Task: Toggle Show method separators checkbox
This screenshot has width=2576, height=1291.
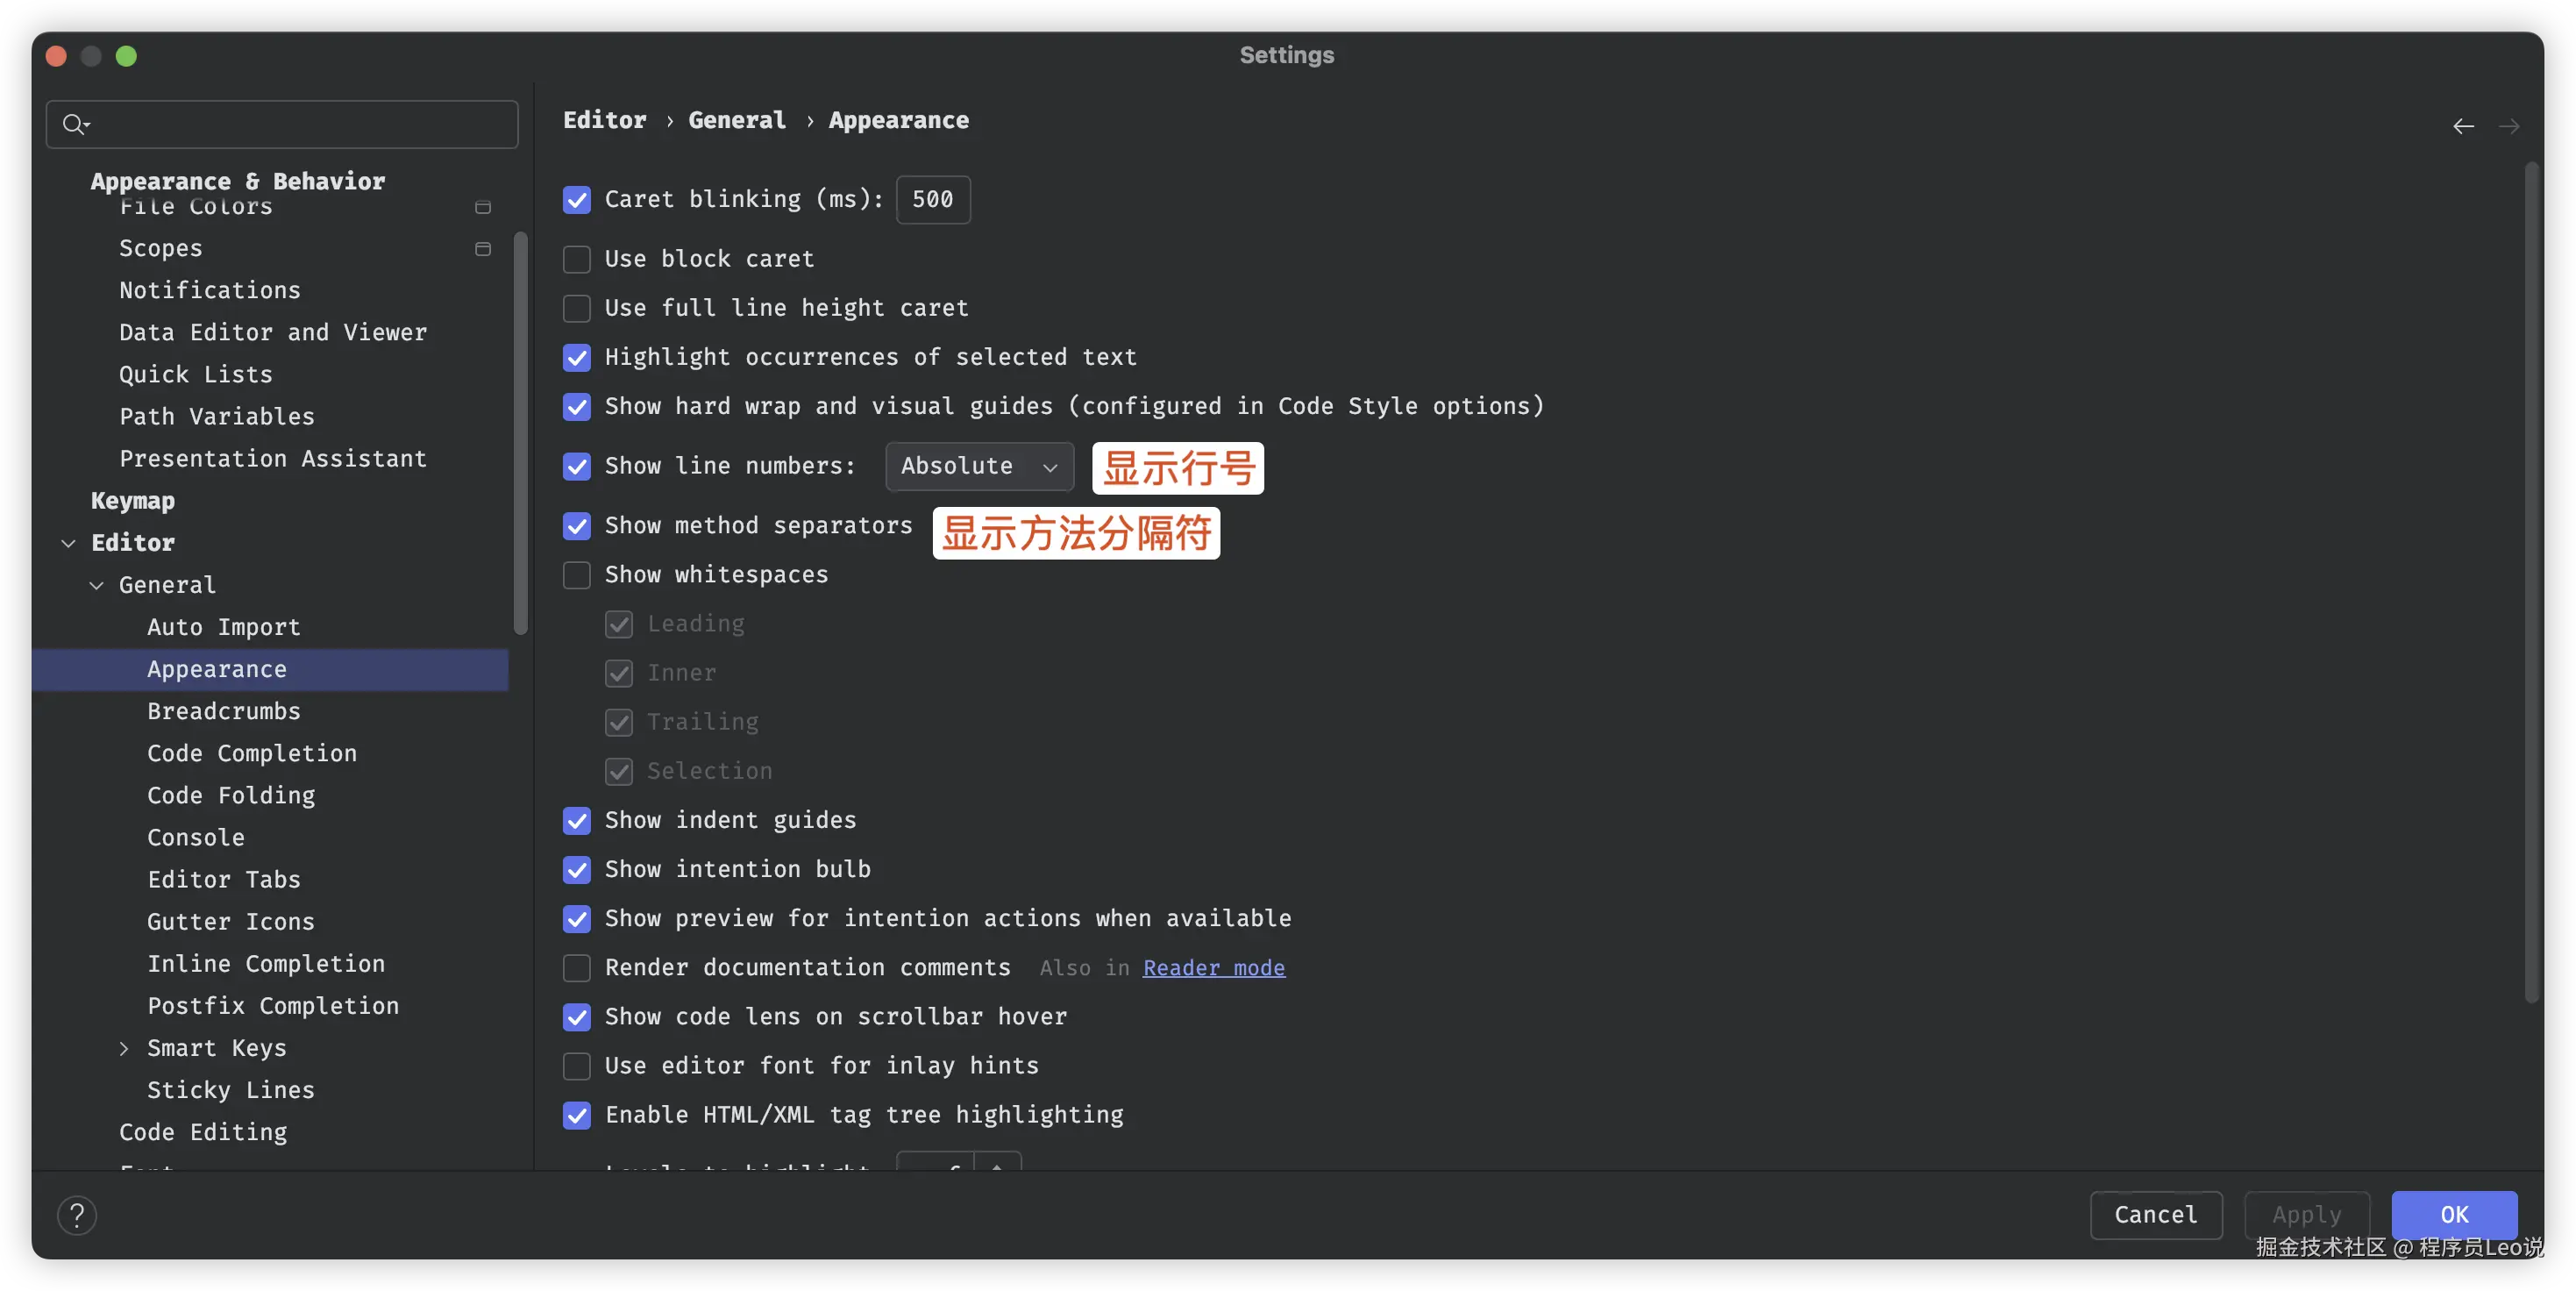Action: point(577,527)
